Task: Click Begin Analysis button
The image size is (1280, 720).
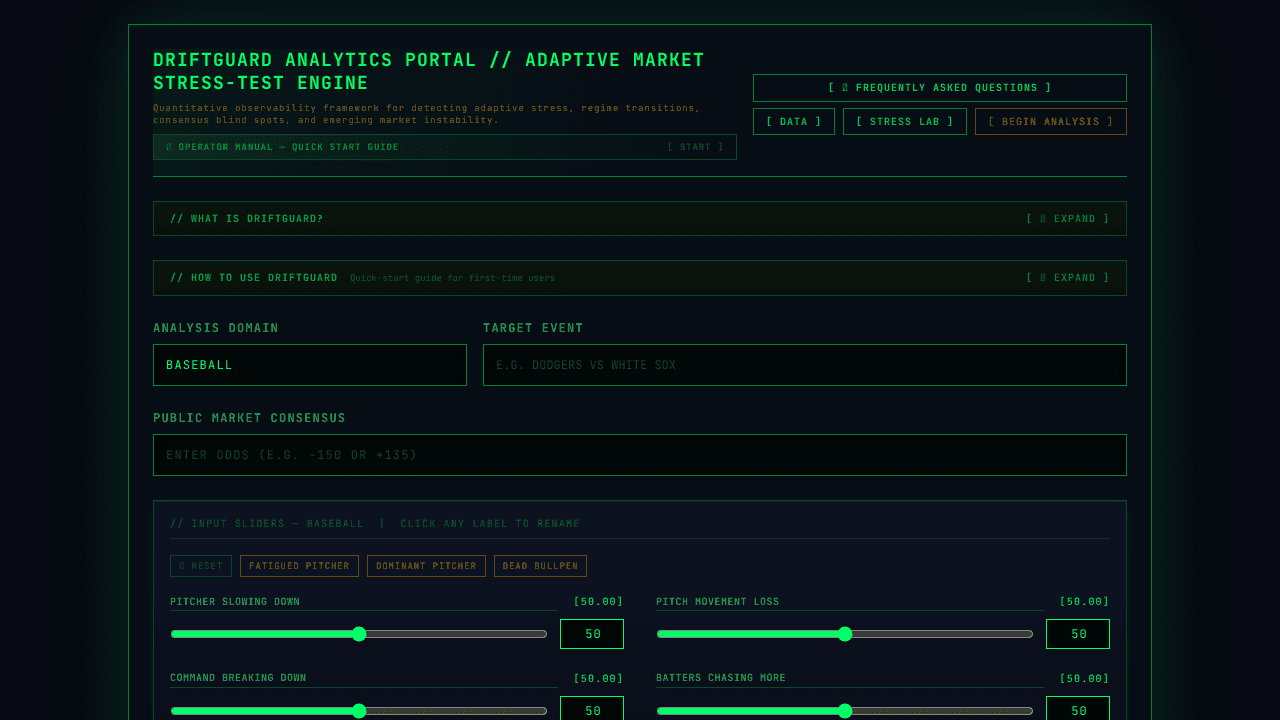Action: (x=1050, y=122)
